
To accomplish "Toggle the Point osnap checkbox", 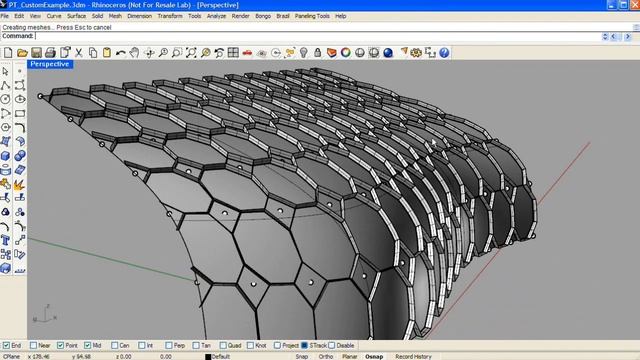I will click(60, 345).
